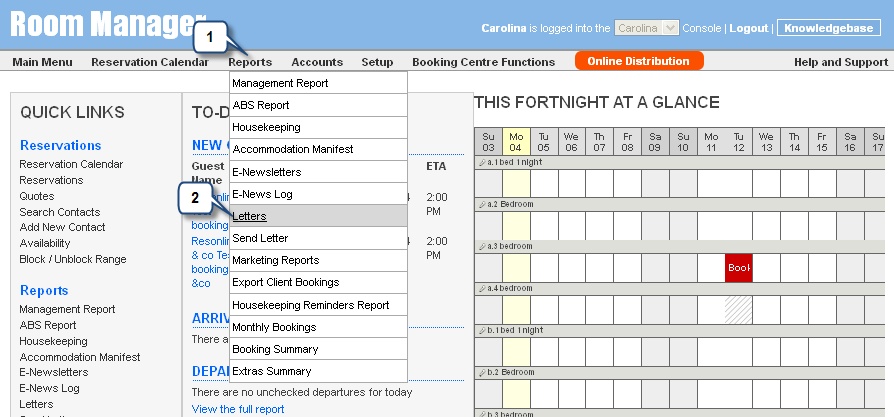
Task: Click the Su 03 date header
Action: [x=489, y=142]
